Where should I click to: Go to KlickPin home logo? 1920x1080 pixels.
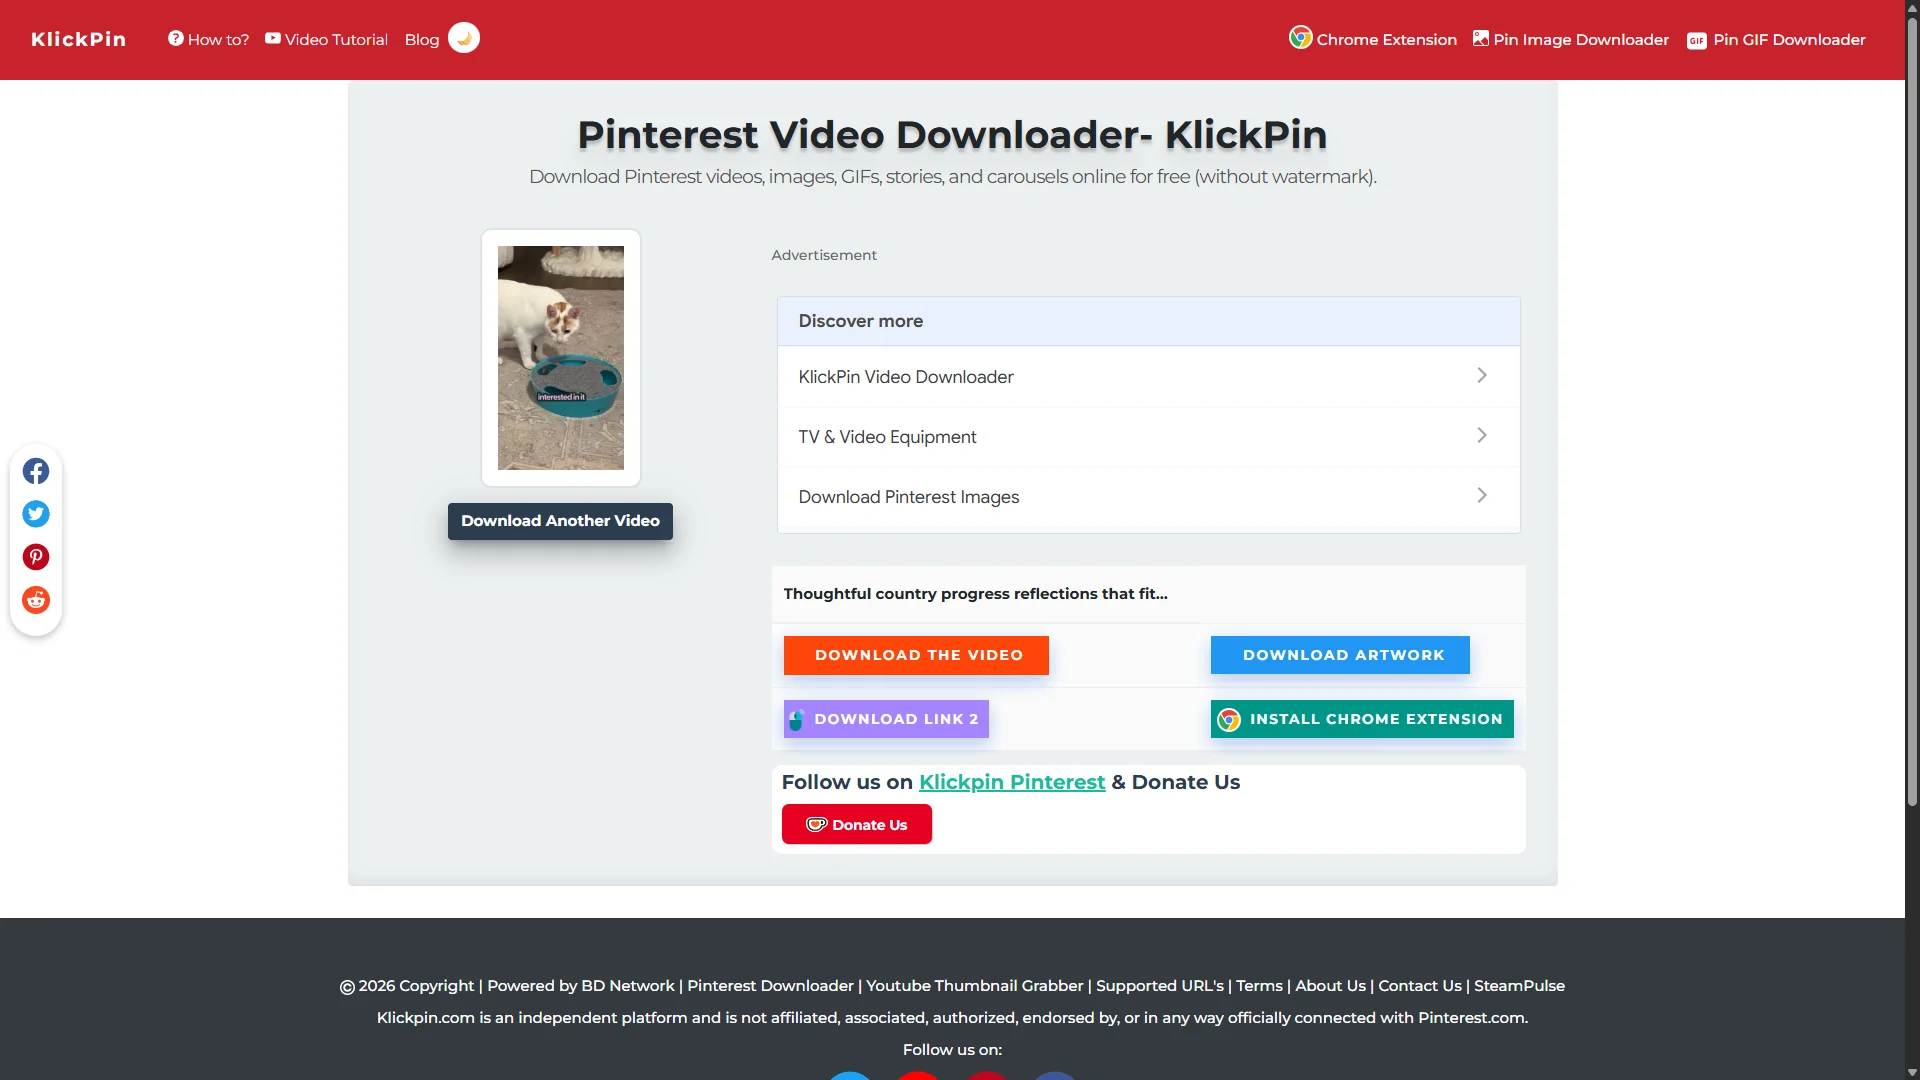click(x=78, y=39)
